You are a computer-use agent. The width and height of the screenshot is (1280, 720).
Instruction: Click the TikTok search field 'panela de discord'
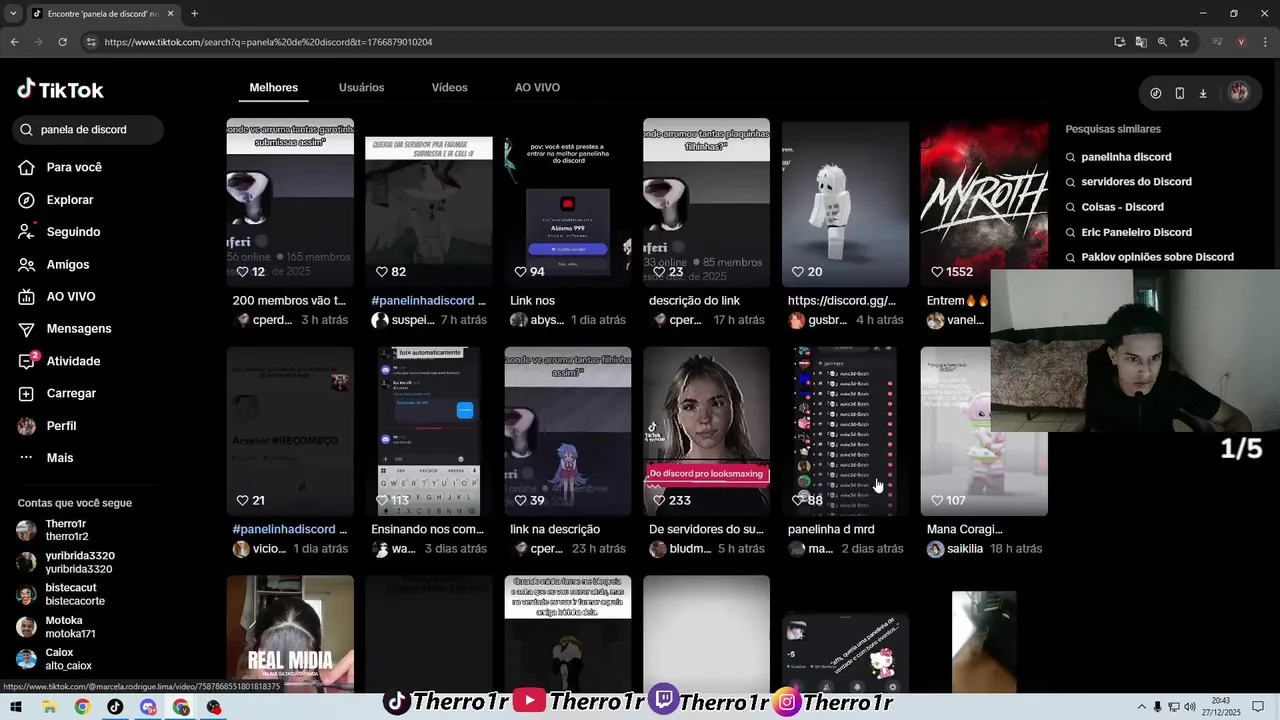88,130
